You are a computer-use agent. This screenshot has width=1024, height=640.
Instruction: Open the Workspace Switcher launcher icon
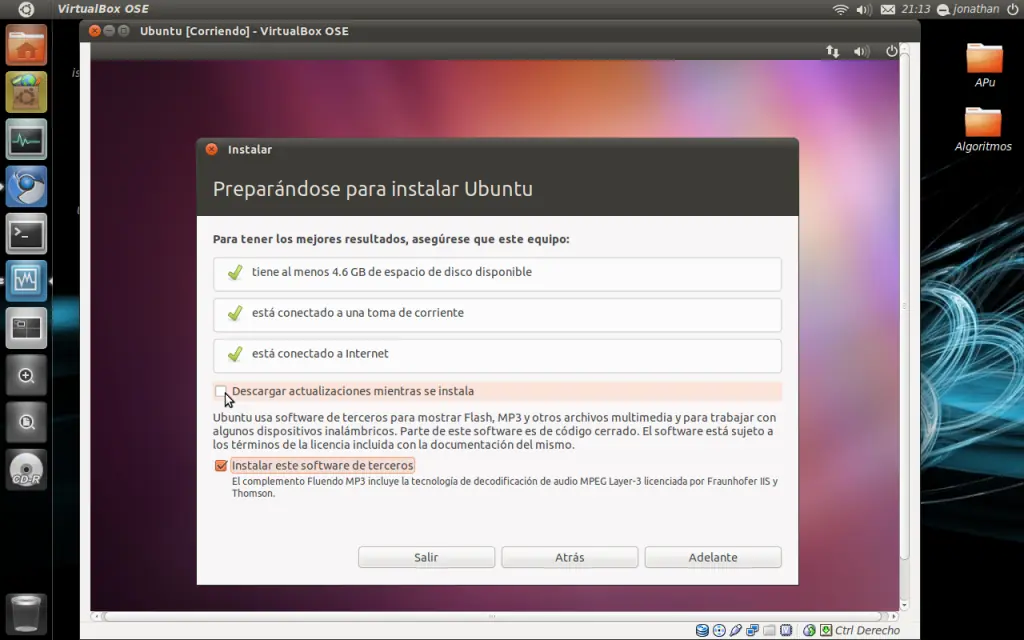click(26, 327)
